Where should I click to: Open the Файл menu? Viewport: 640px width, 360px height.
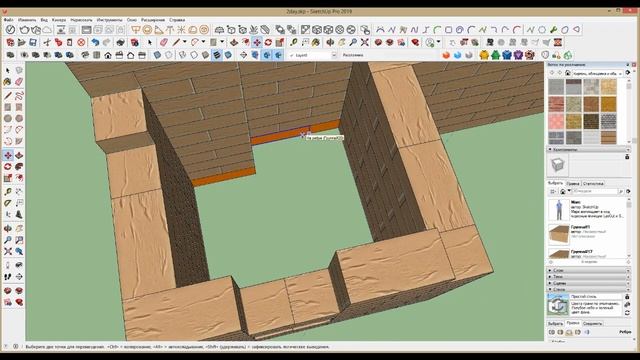pyautogui.click(x=8, y=20)
